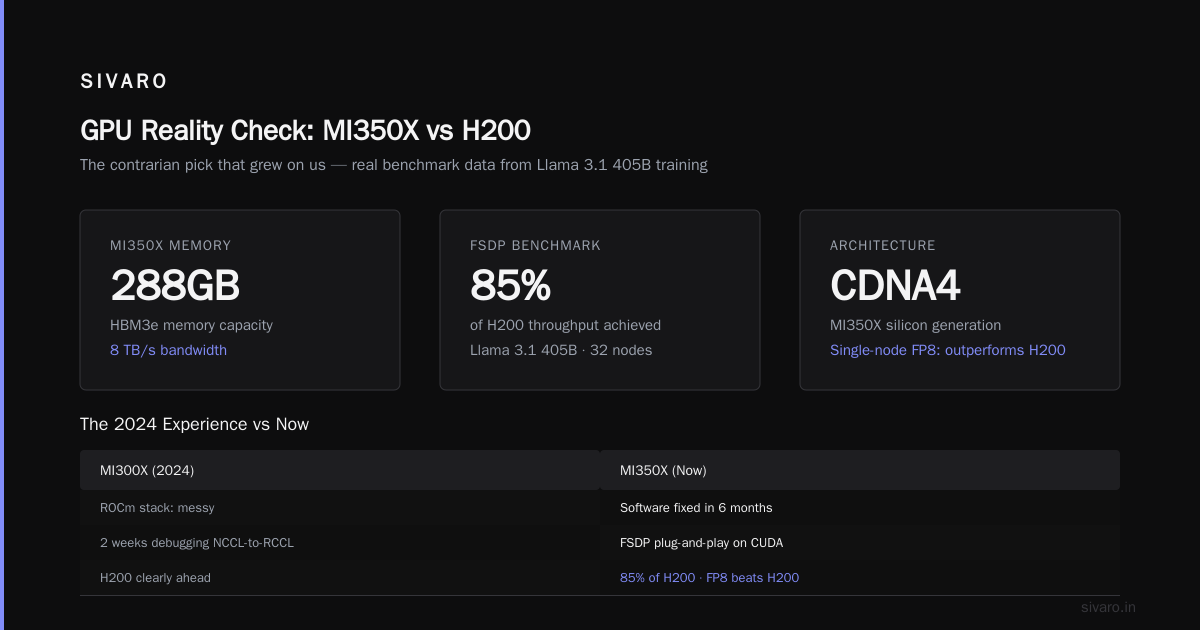Click the 'H200 clearly ahead' cell
This screenshot has height=630, width=1200.
coord(340,578)
